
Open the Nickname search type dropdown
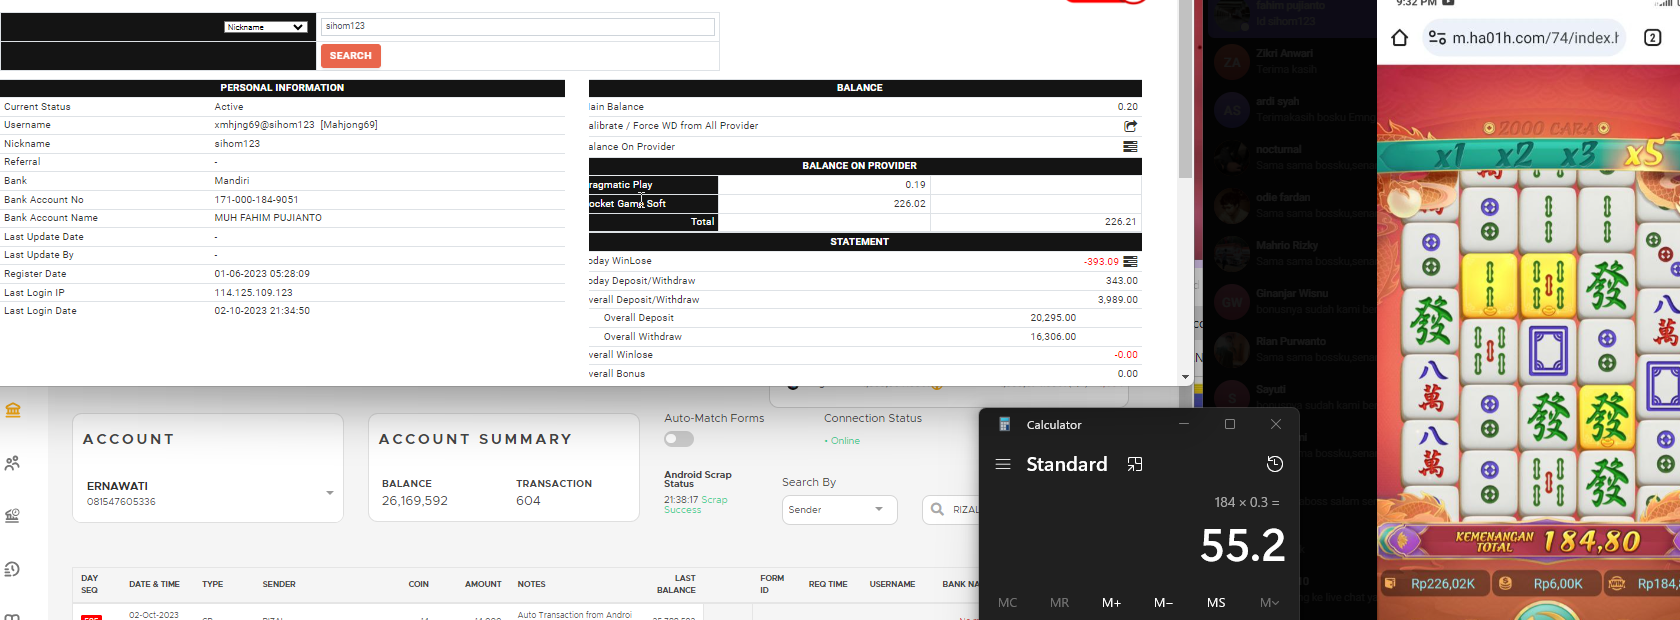[265, 27]
